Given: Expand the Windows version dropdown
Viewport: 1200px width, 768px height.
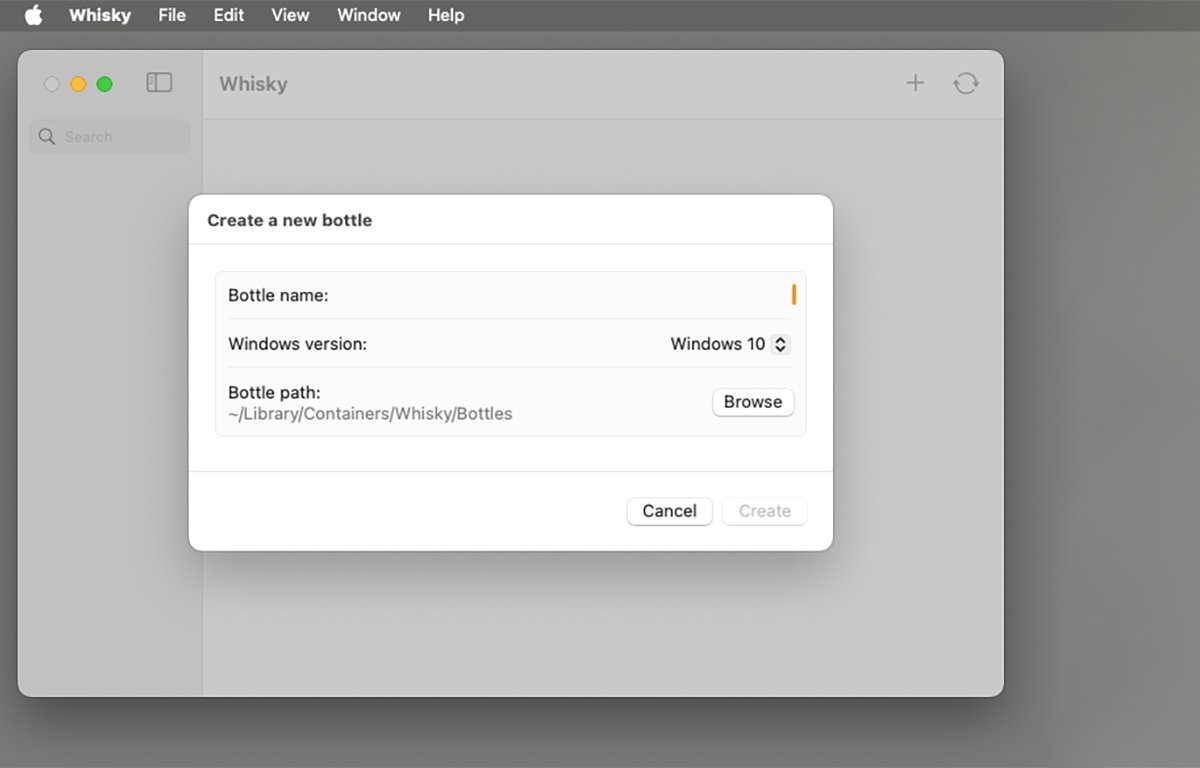Looking at the screenshot, I should pyautogui.click(x=730, y=344).
